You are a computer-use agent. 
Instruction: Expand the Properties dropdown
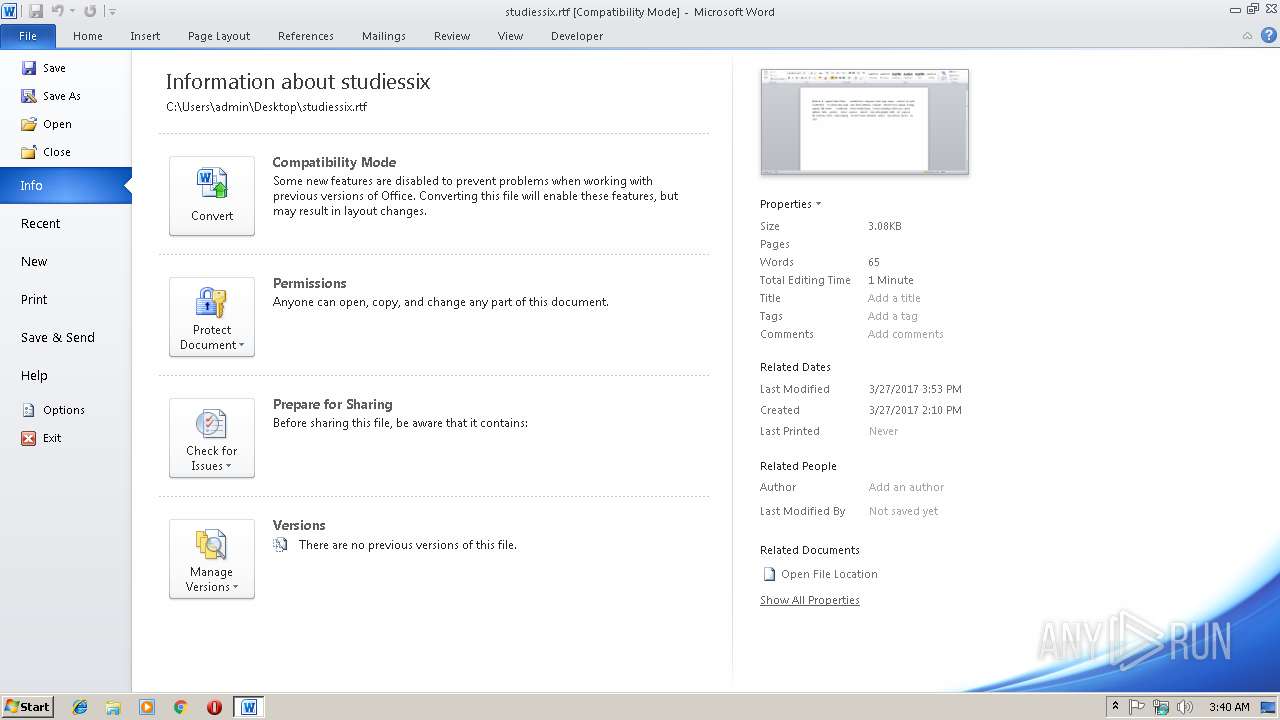pyautogui.click(x=790, y=204)
